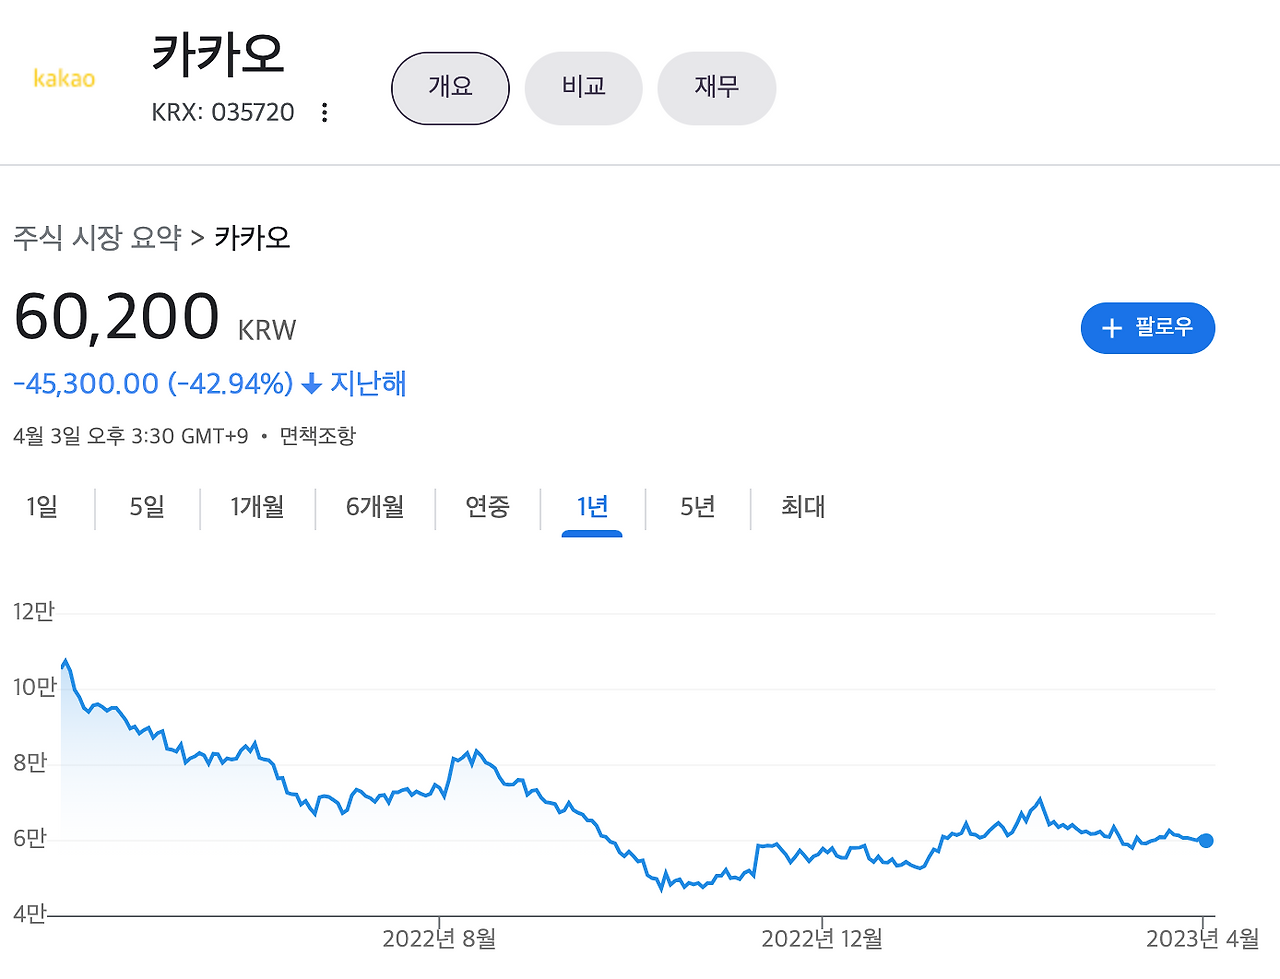Follow Kakao stock with 팔로우 button
1280x979 pixels.
[x=1148, y=327]
